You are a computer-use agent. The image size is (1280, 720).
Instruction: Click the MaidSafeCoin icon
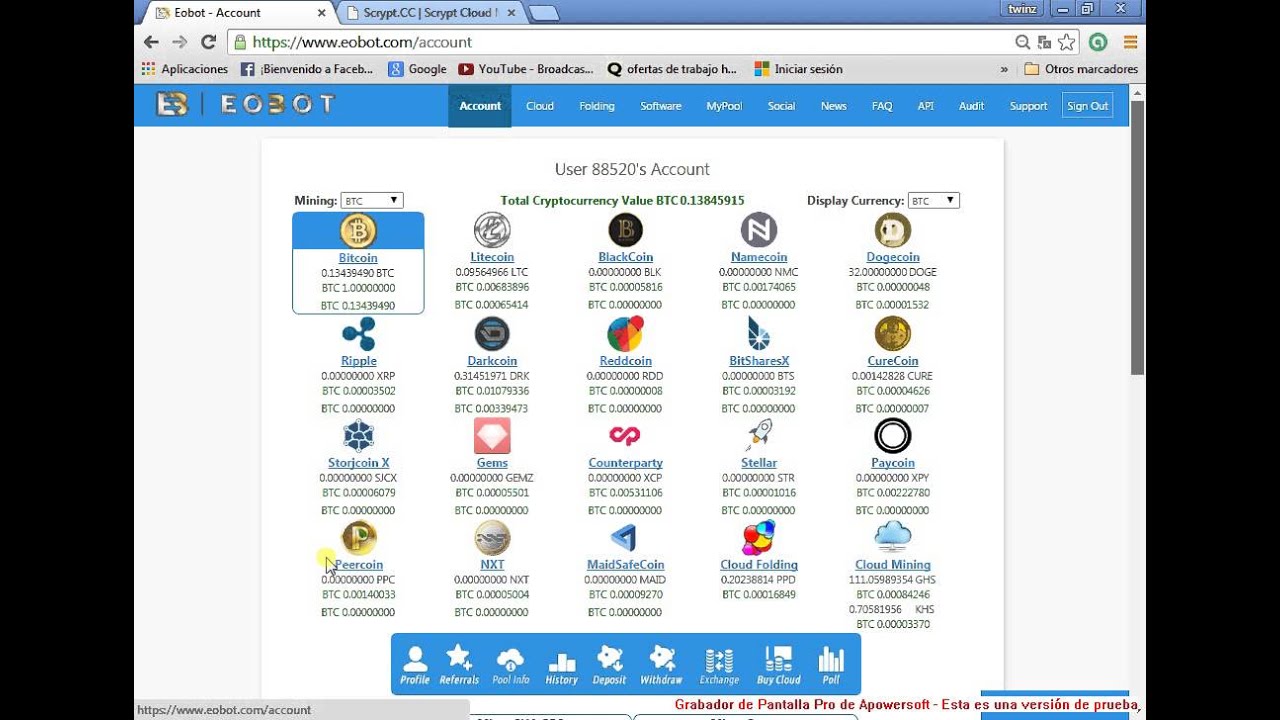point(625,538)
